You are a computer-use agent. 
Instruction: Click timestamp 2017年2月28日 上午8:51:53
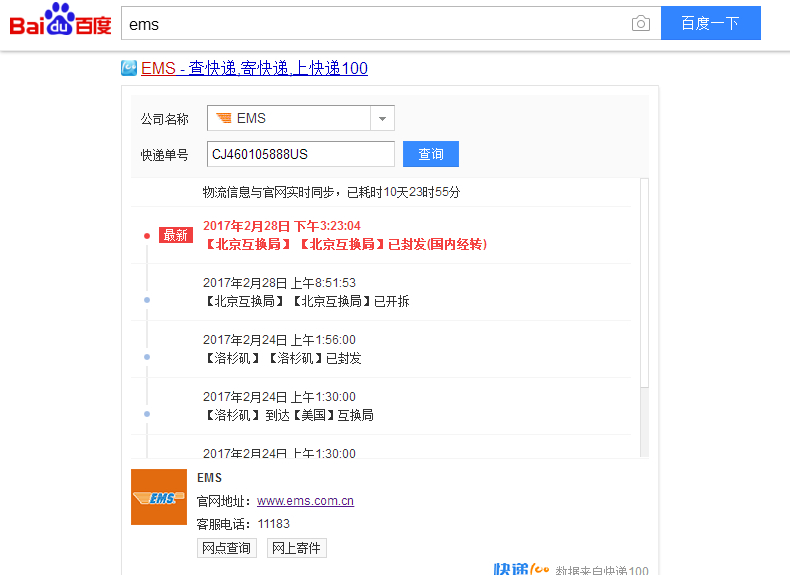coord(279,283)
